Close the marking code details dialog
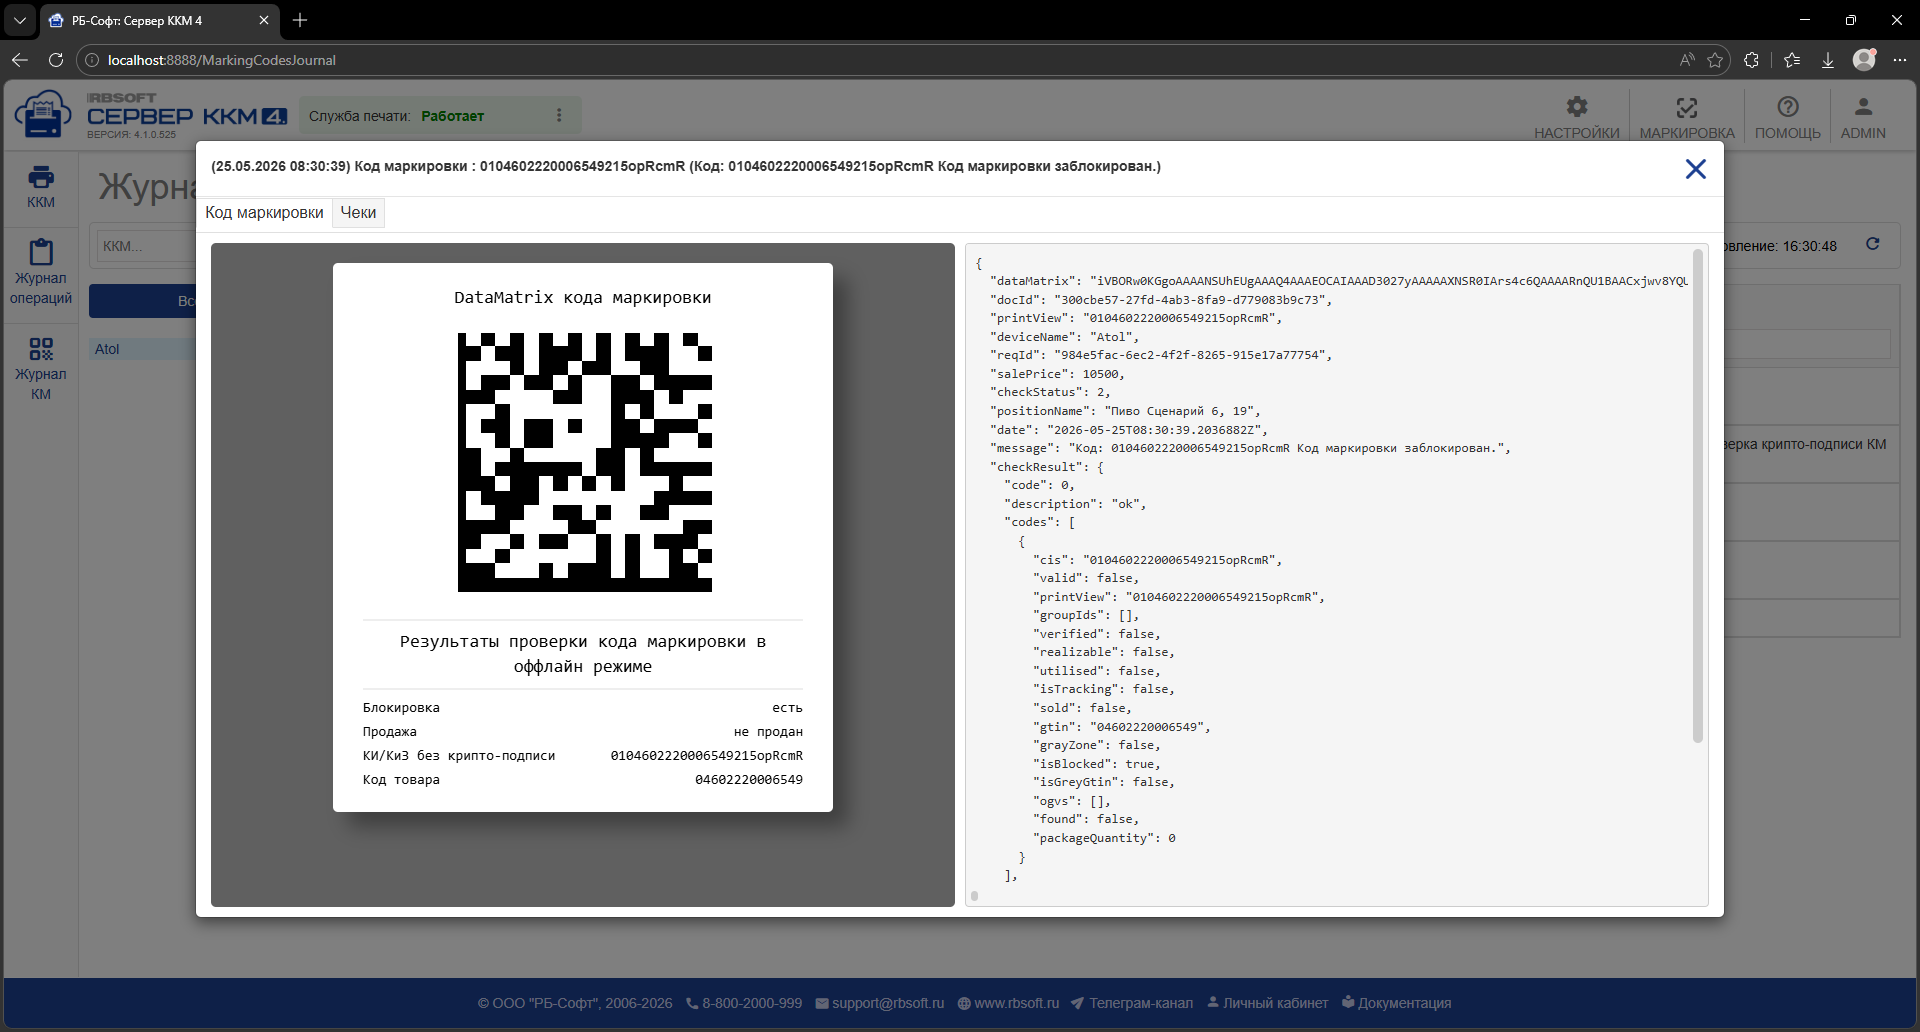 1695,169
